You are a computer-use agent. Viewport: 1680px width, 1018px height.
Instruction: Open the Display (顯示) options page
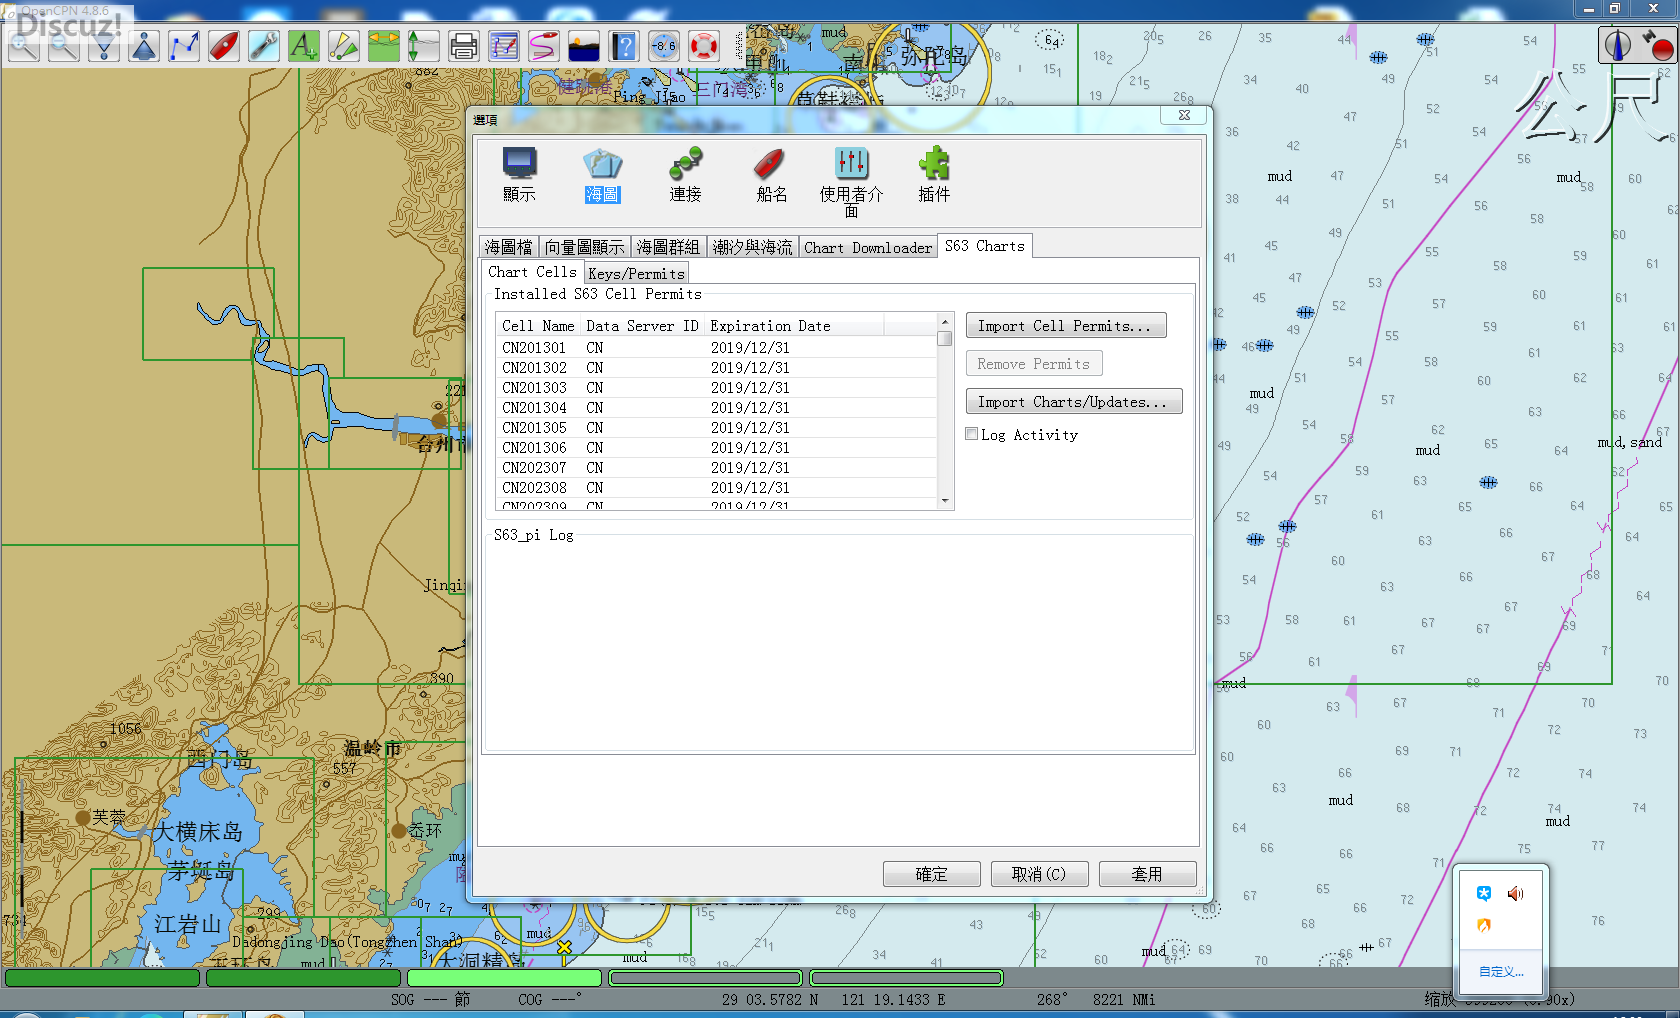(x=519, y=175)
